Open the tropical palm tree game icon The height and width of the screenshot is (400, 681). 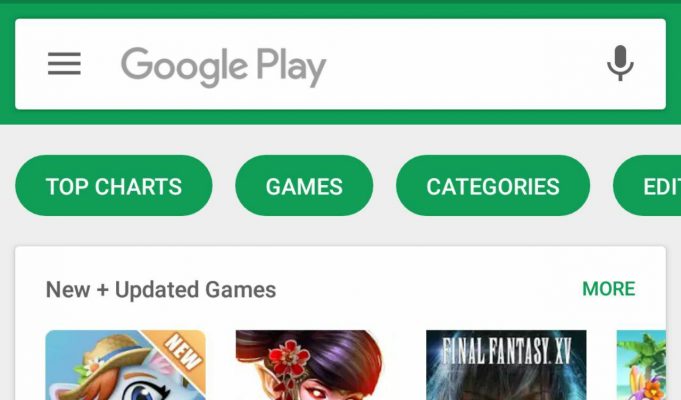coord(641,365)
